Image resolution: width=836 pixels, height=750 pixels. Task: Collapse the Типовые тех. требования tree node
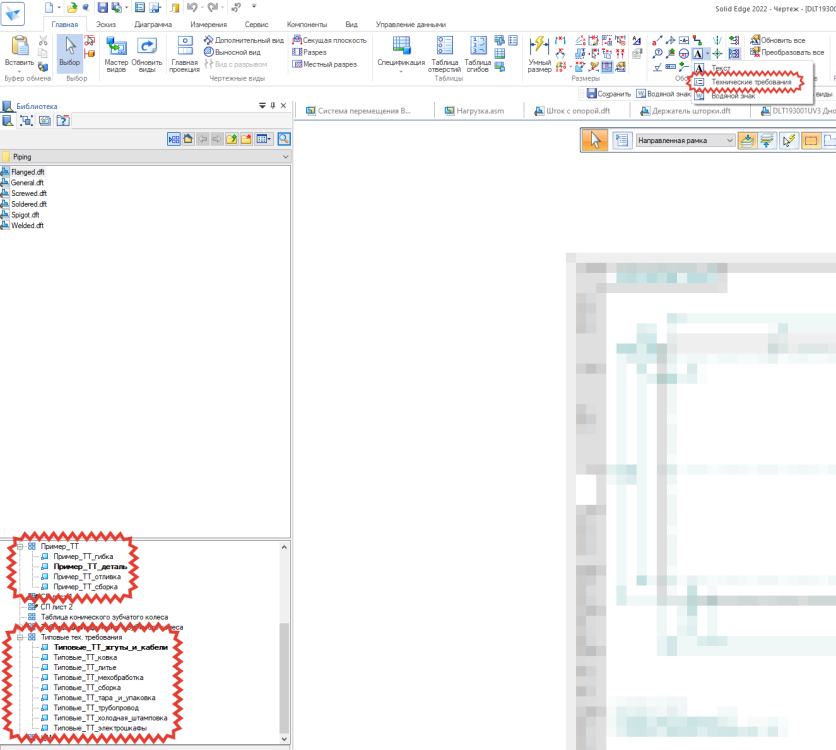20,637
